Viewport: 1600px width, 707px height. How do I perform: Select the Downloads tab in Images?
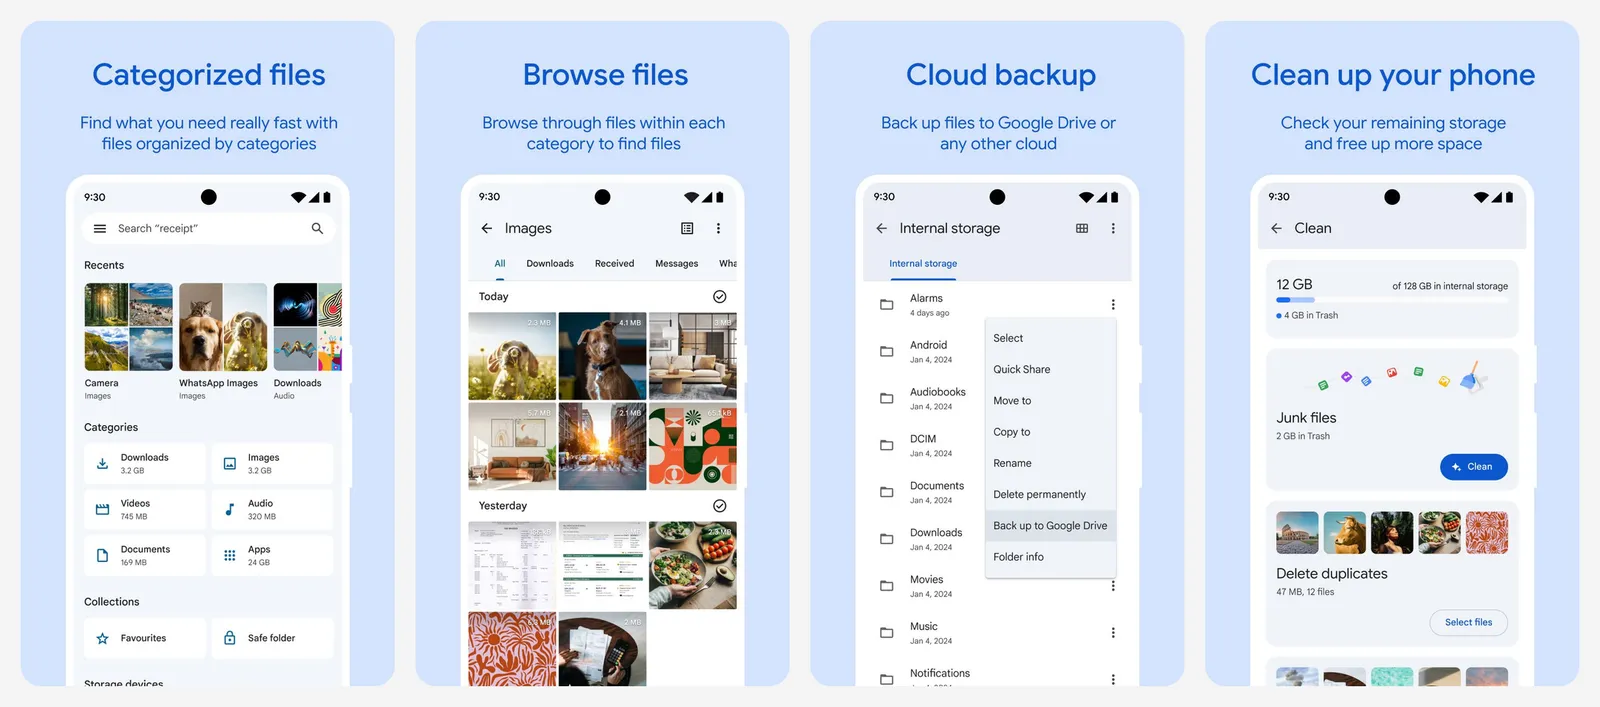point(550,264)
